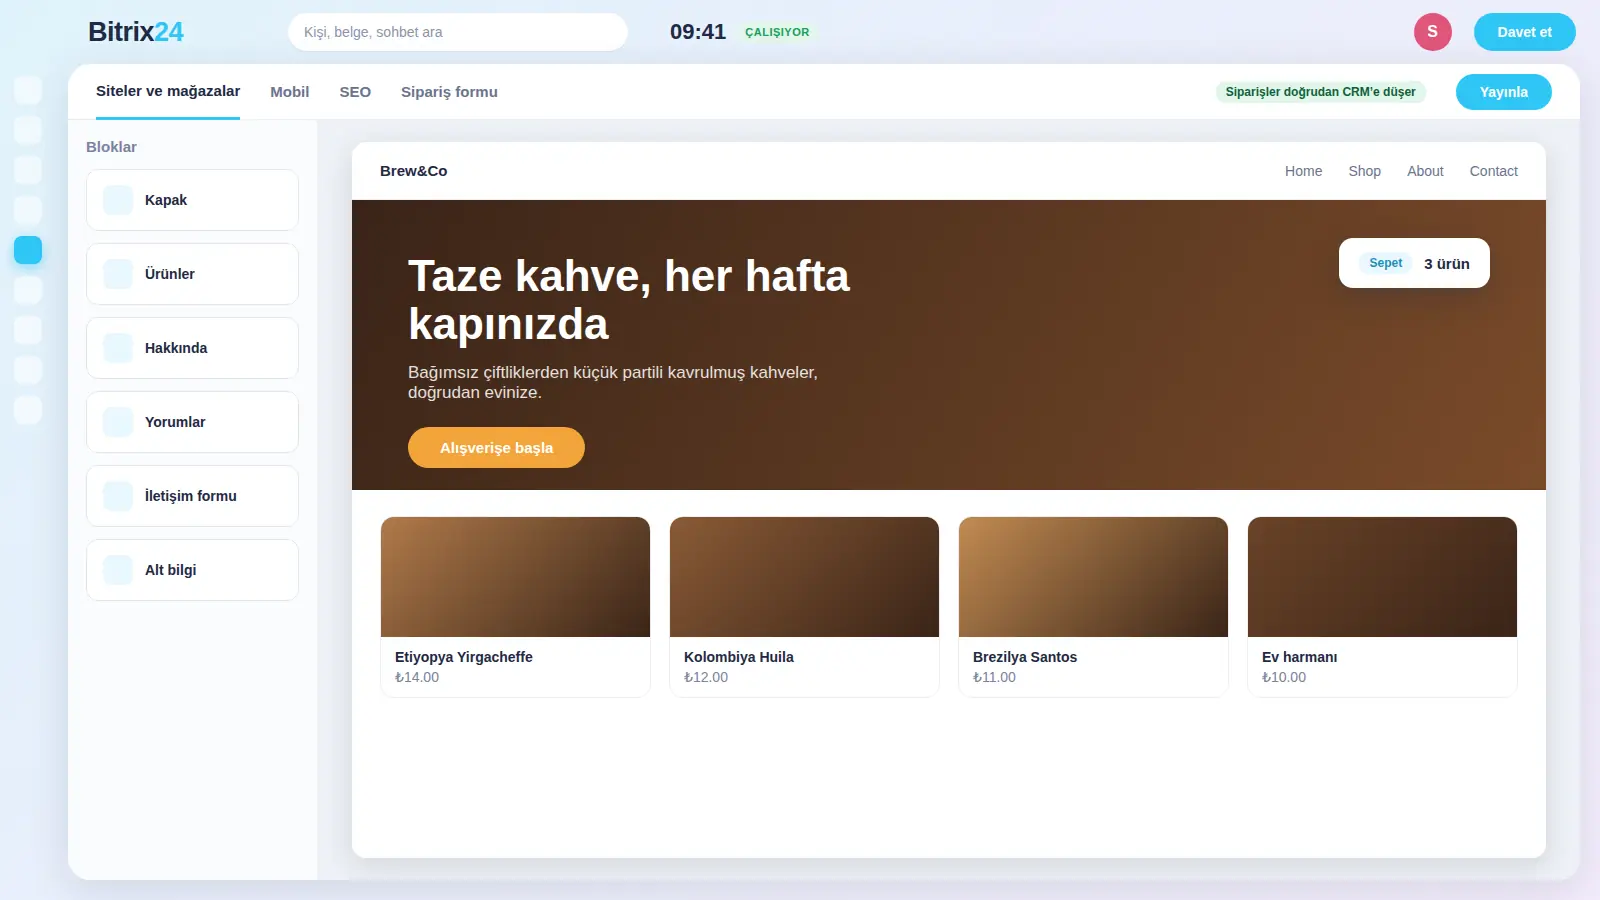Viewport: 1600px width, 900px height.
Task: Click the About nav link
Action: pyautogui.click(x=1425, y=171)
